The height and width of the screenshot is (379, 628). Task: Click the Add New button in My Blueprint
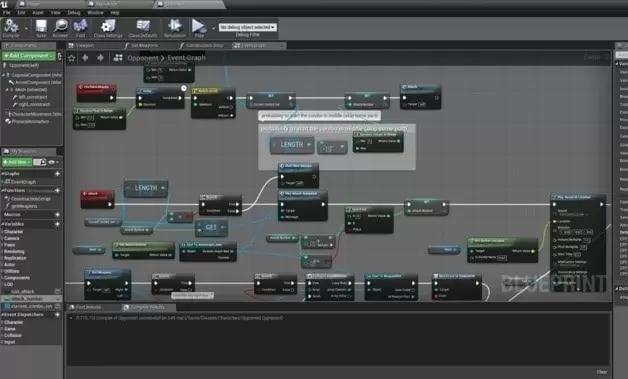coord(16,162)
